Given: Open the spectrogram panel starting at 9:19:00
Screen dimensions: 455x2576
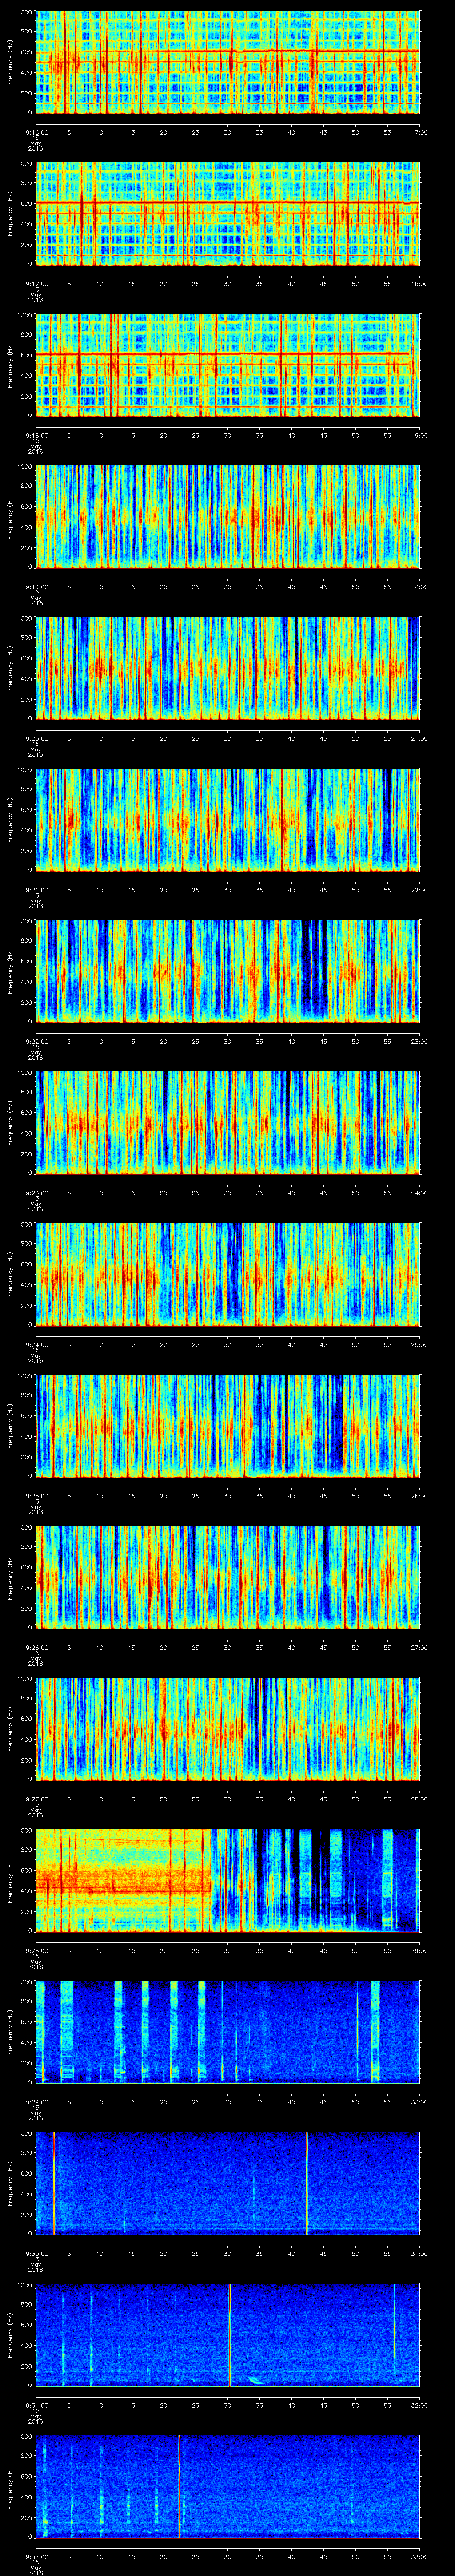Looking at the screenshot, I should pos(228,517).
